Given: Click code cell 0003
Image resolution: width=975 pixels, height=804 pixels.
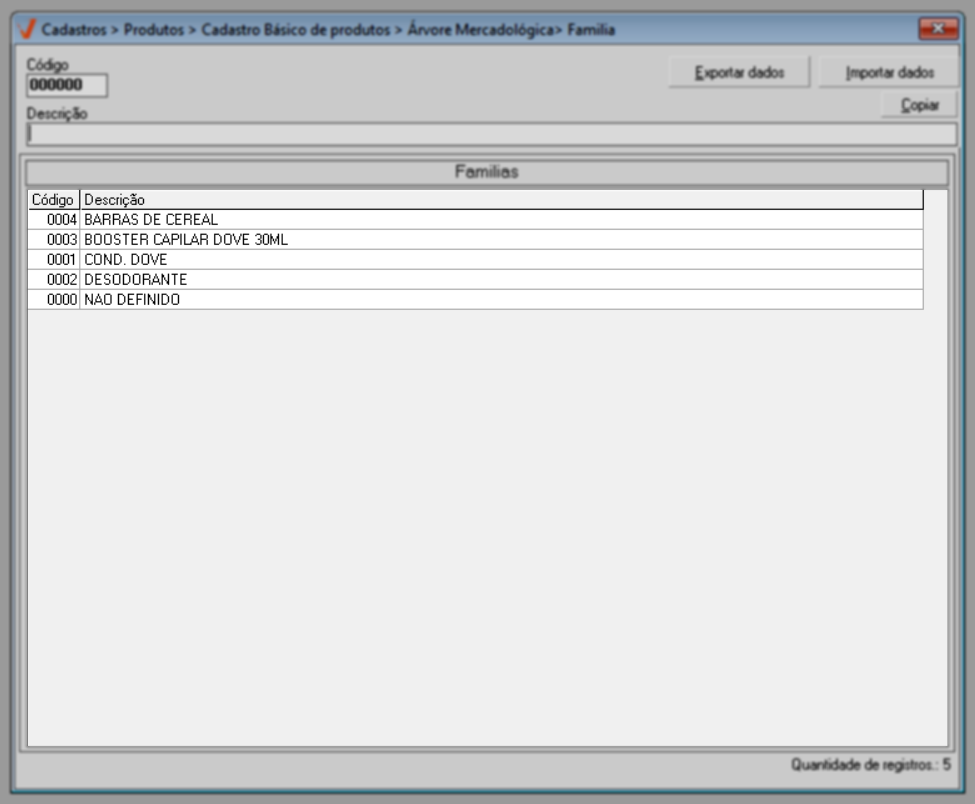Looking at the screenshot, I should [54, 239].
